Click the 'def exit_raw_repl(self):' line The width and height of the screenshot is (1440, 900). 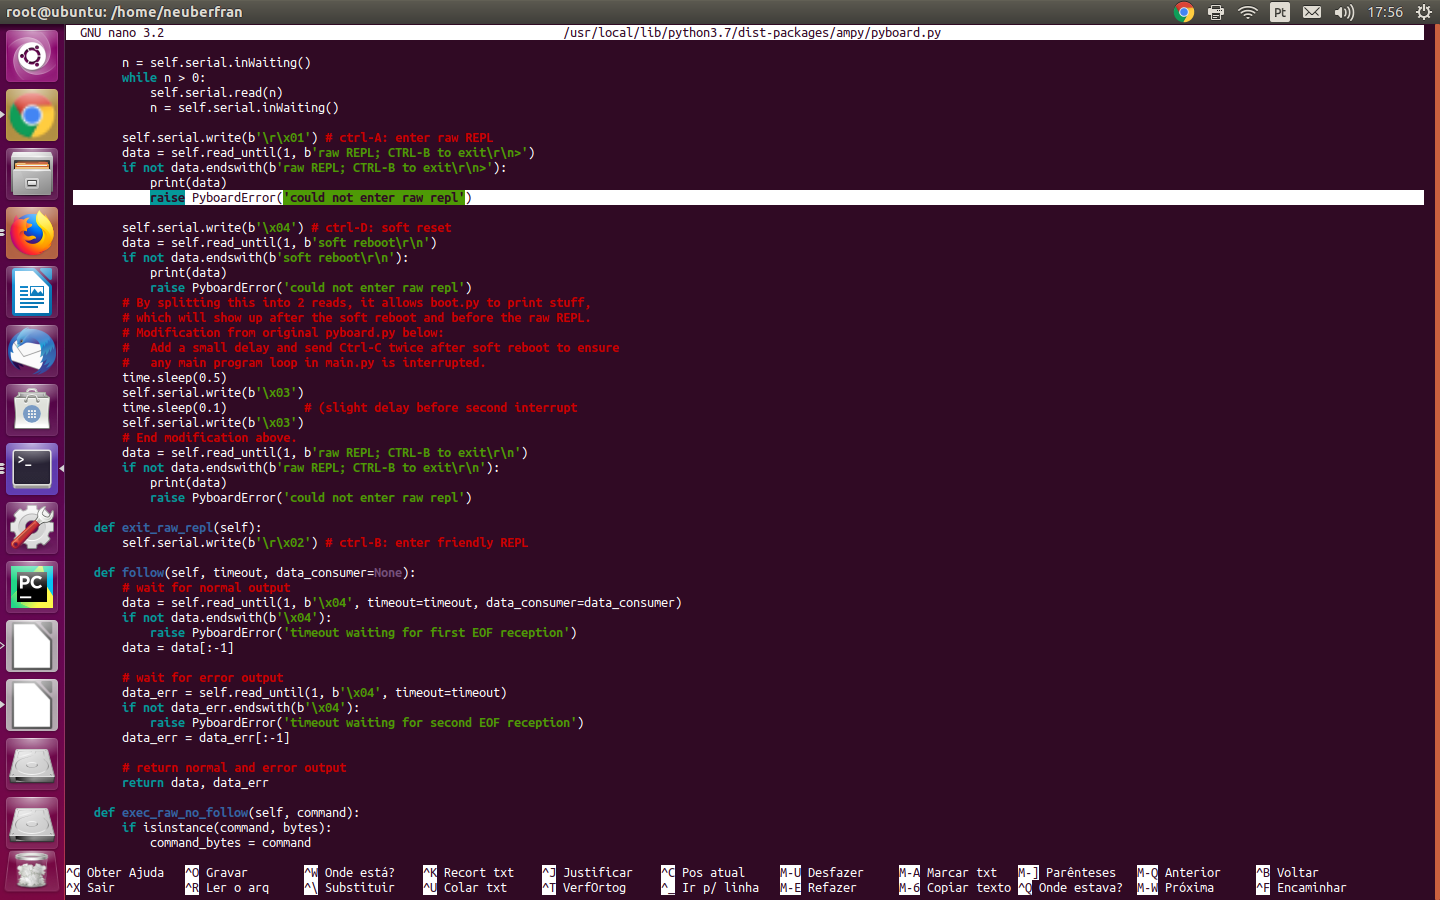point(177,528)
